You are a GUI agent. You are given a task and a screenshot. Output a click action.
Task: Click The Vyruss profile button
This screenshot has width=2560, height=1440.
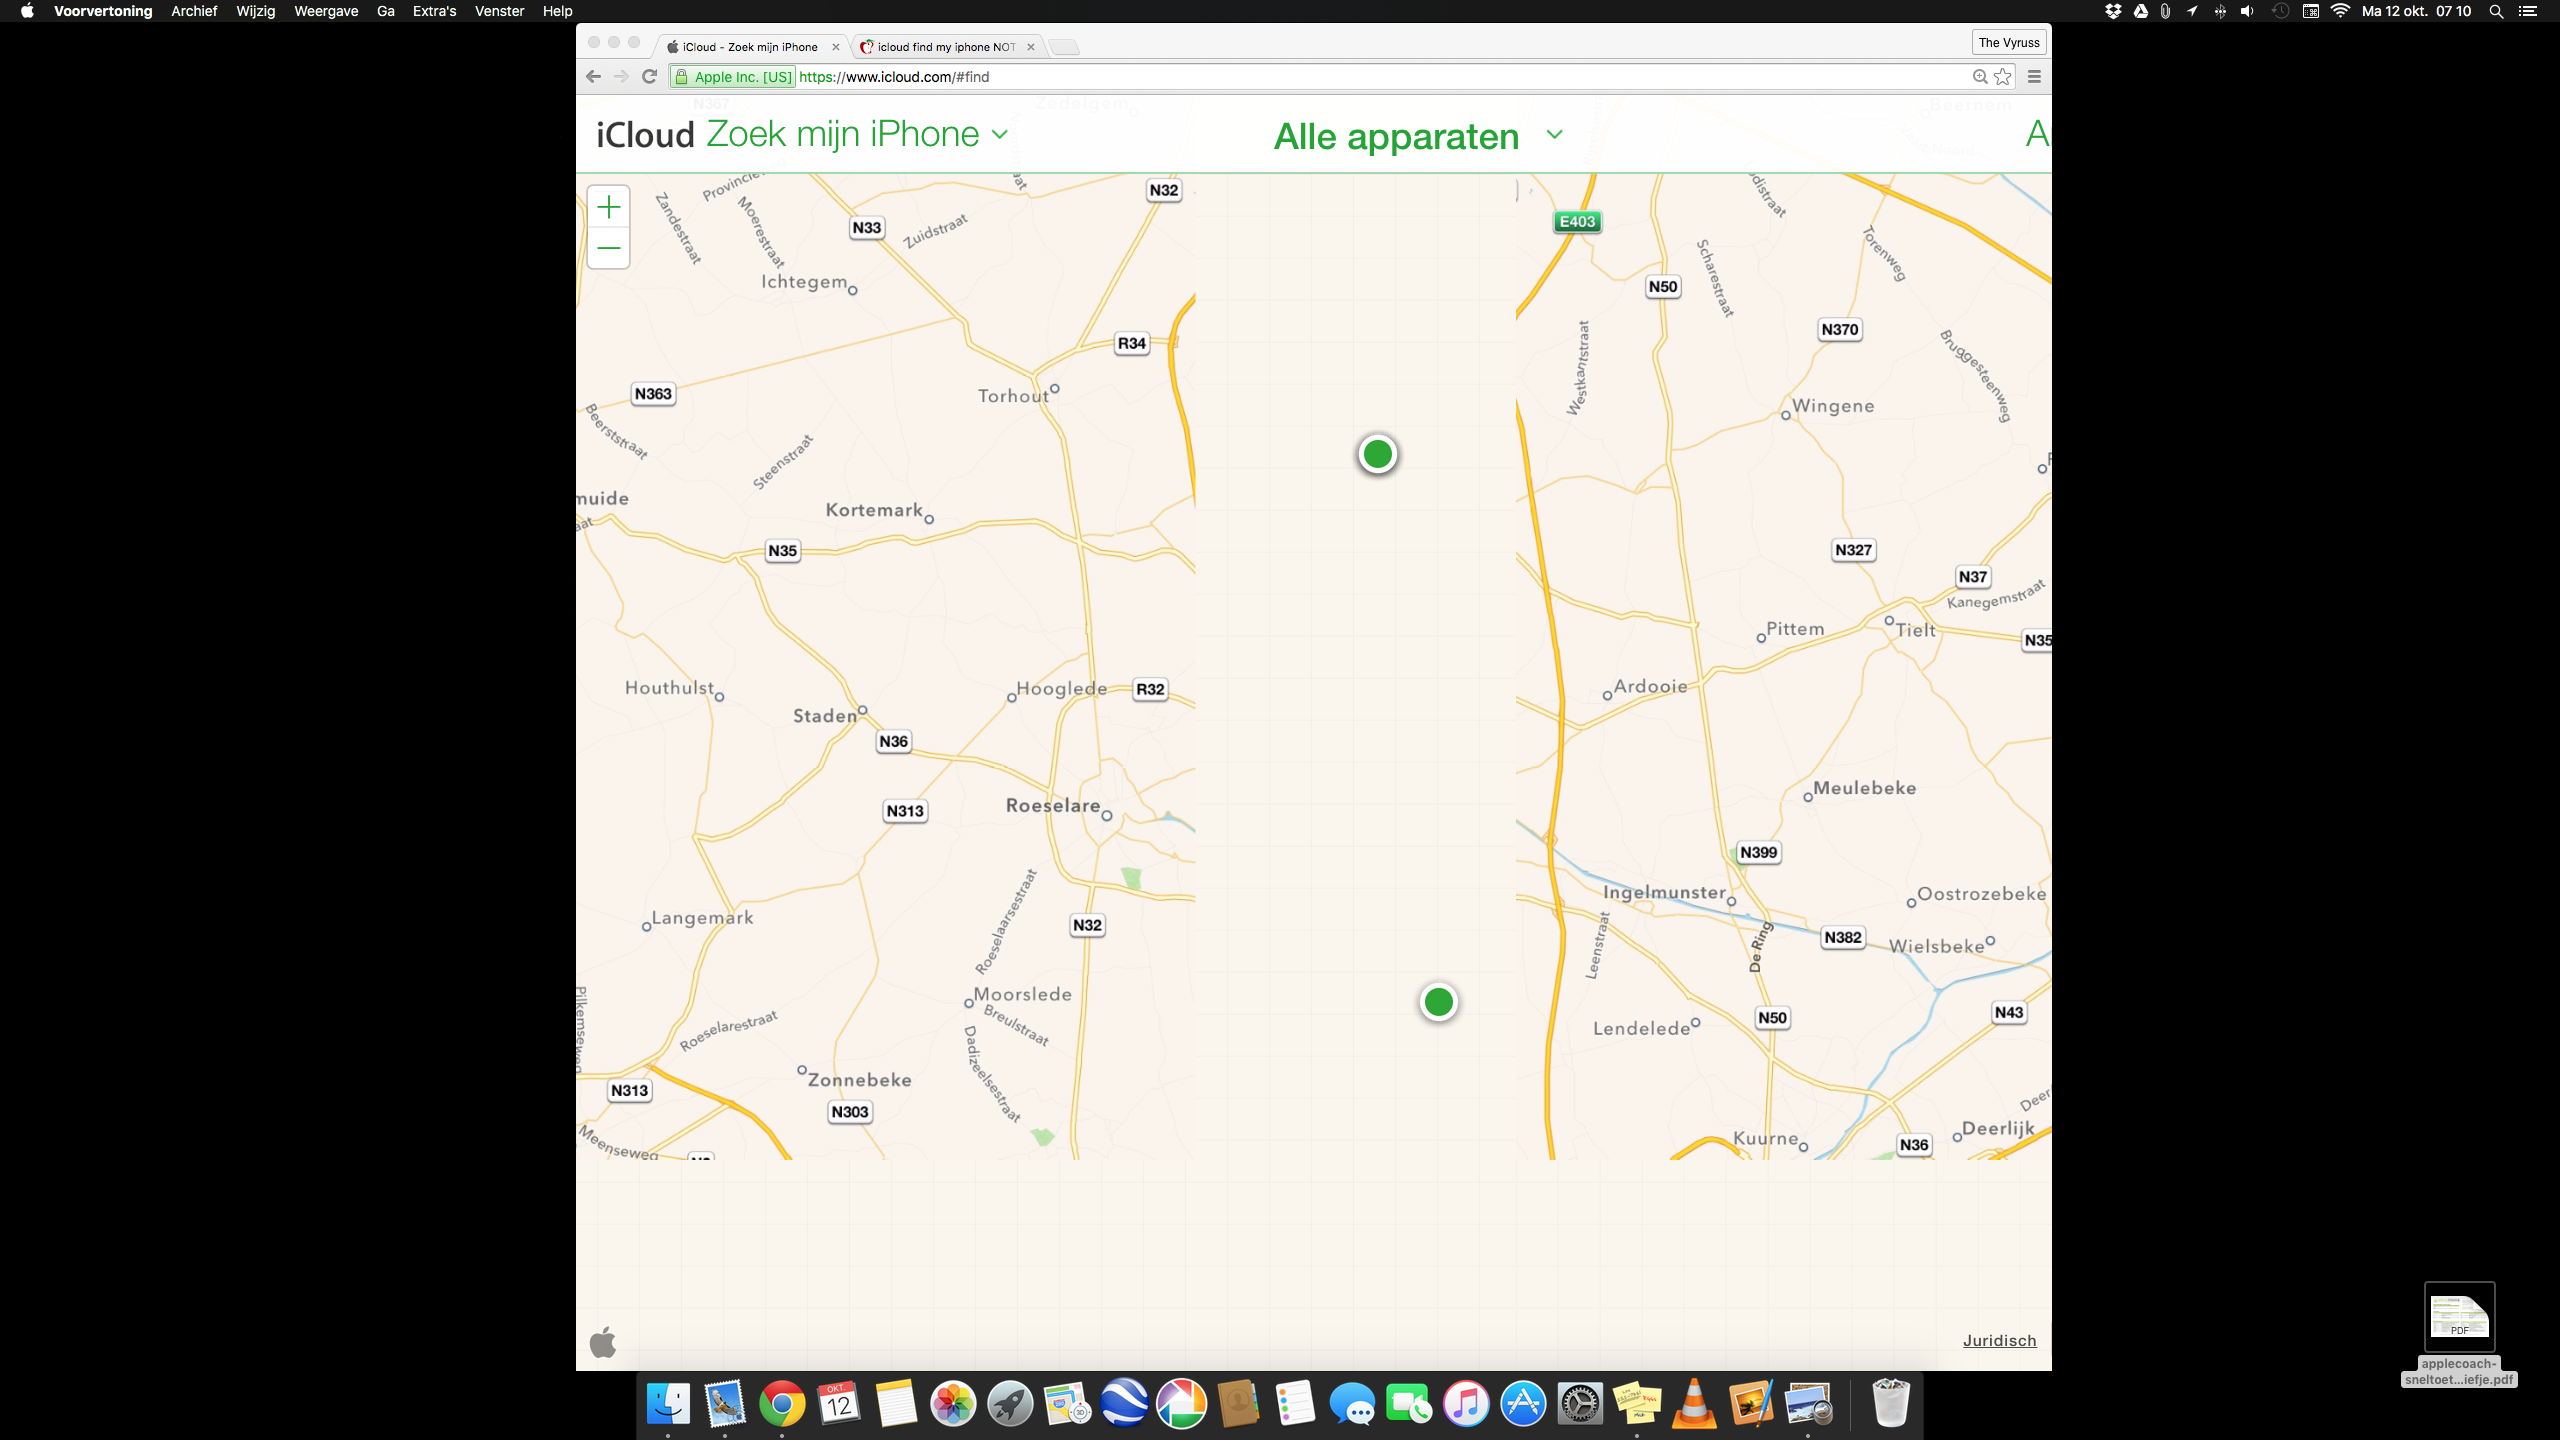click(2008, 42)
